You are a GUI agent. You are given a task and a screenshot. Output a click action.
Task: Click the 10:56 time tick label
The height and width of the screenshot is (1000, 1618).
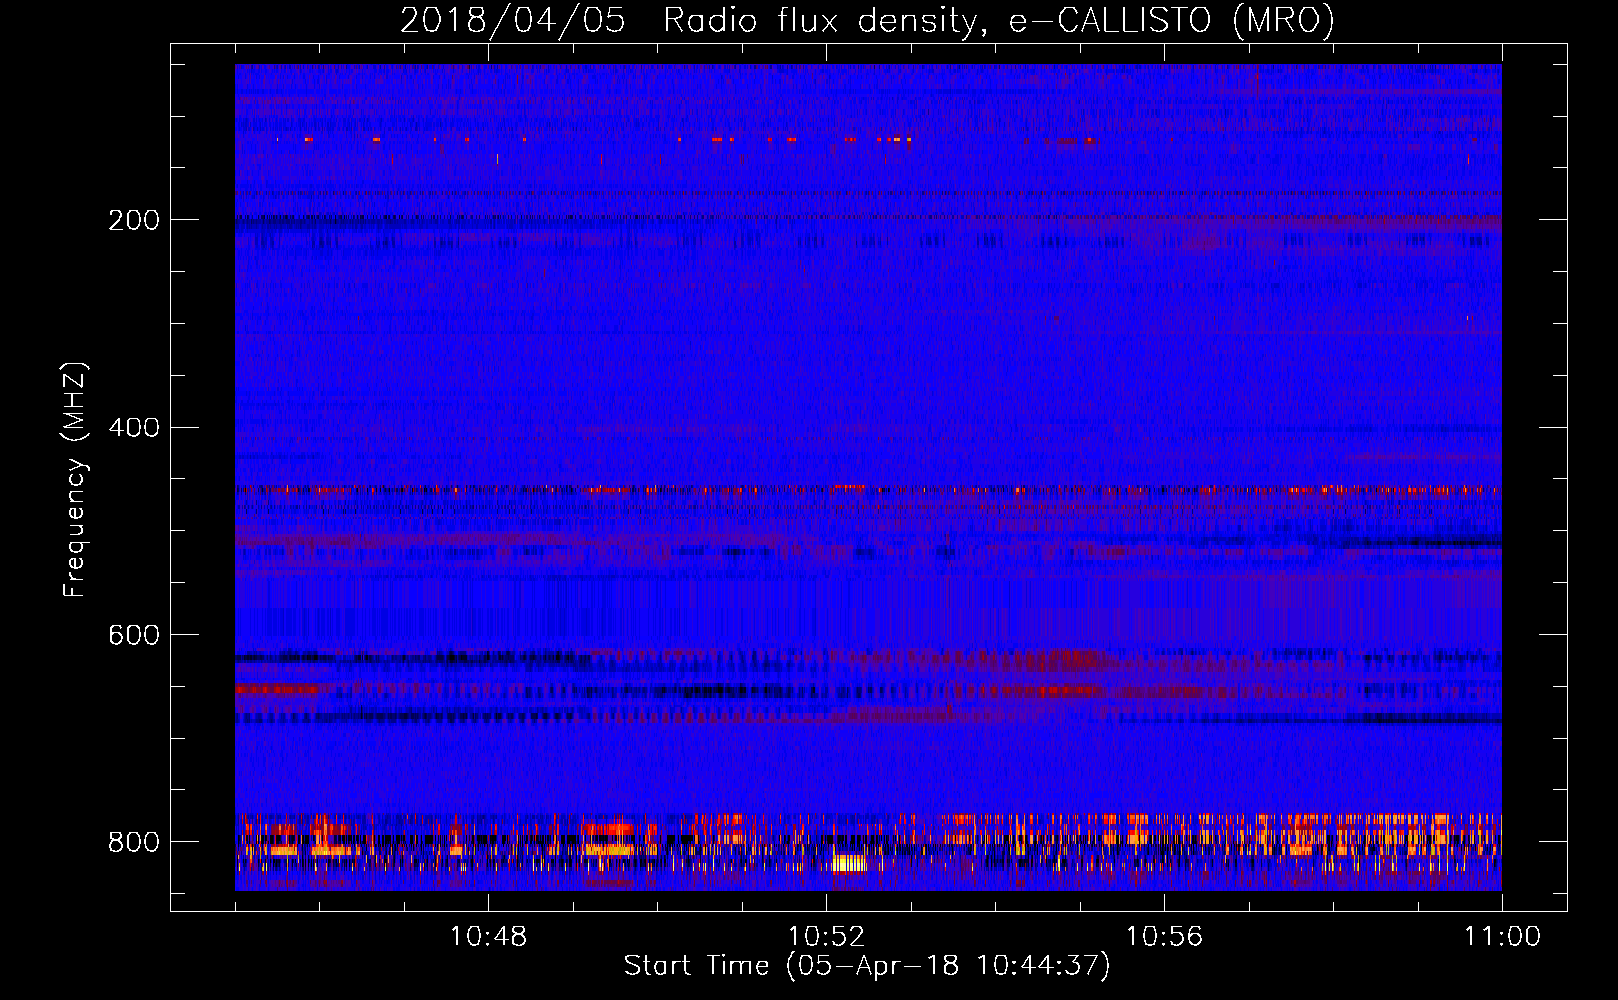coord(1164,937)
